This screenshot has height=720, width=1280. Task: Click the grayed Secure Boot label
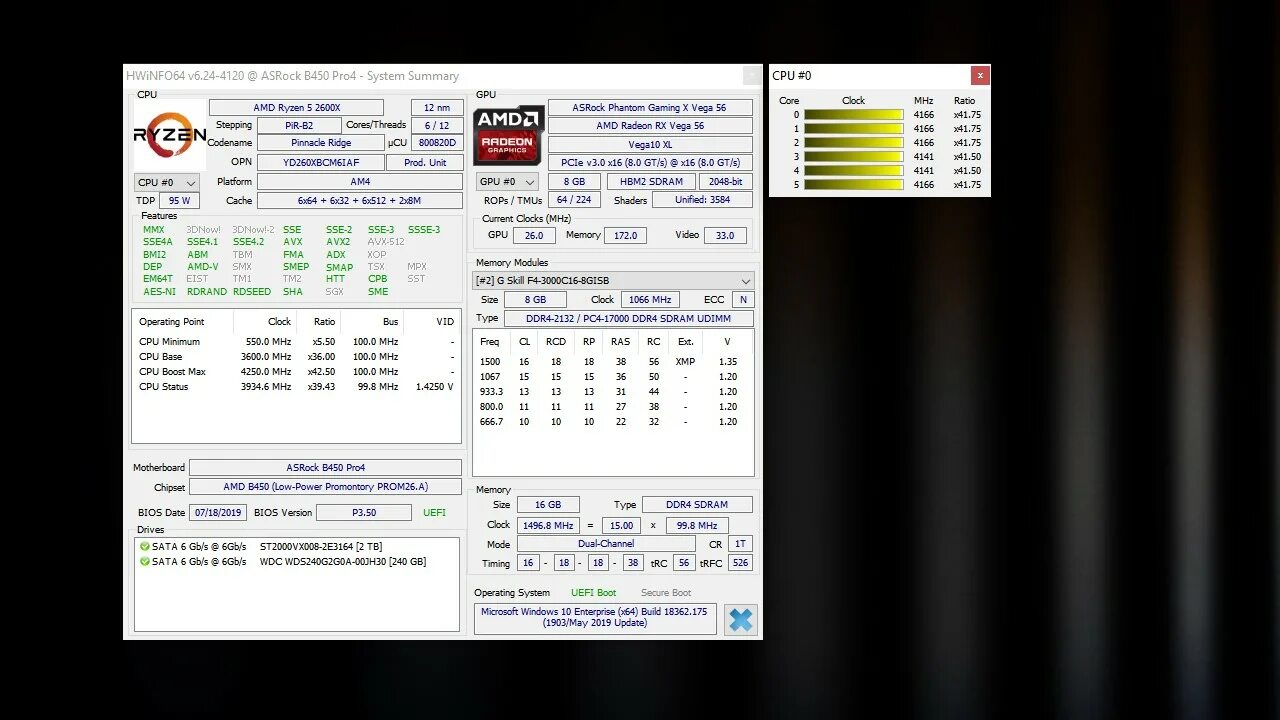tap(666, 593)
